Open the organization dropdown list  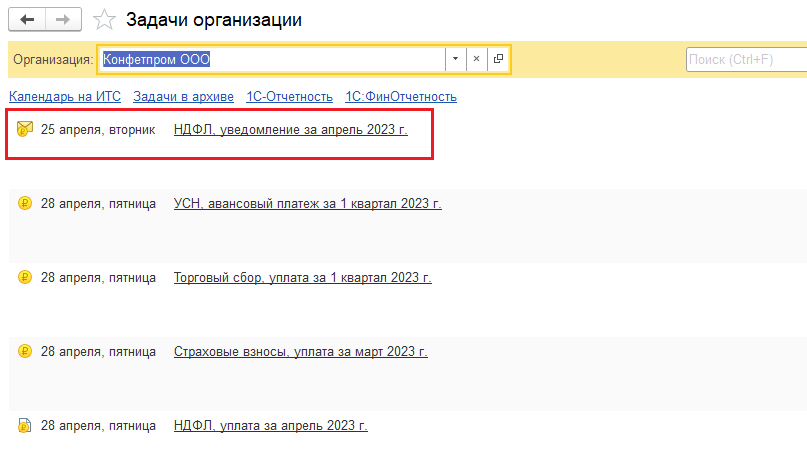coord(455,59)
